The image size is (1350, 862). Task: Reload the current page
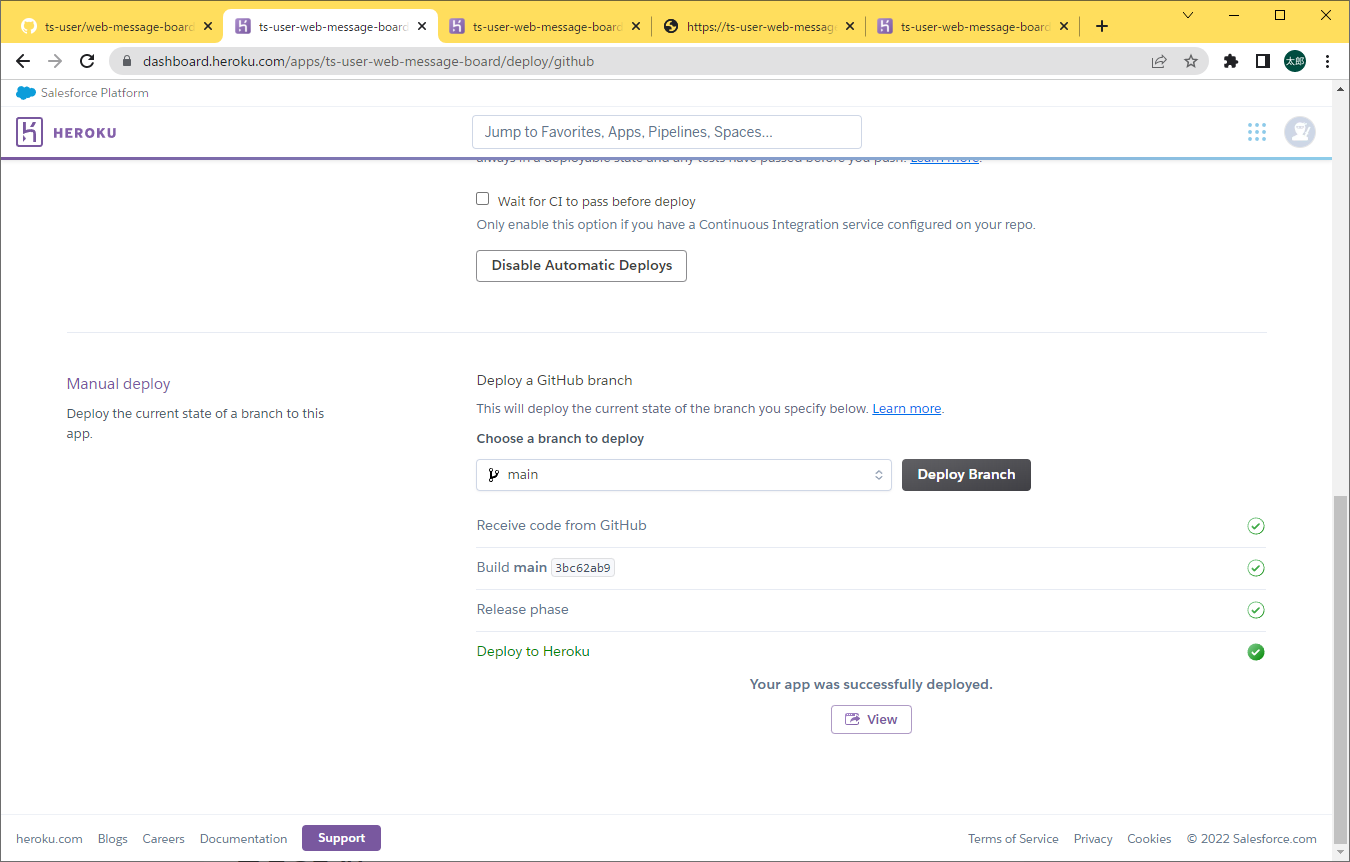tap(87, 61)
